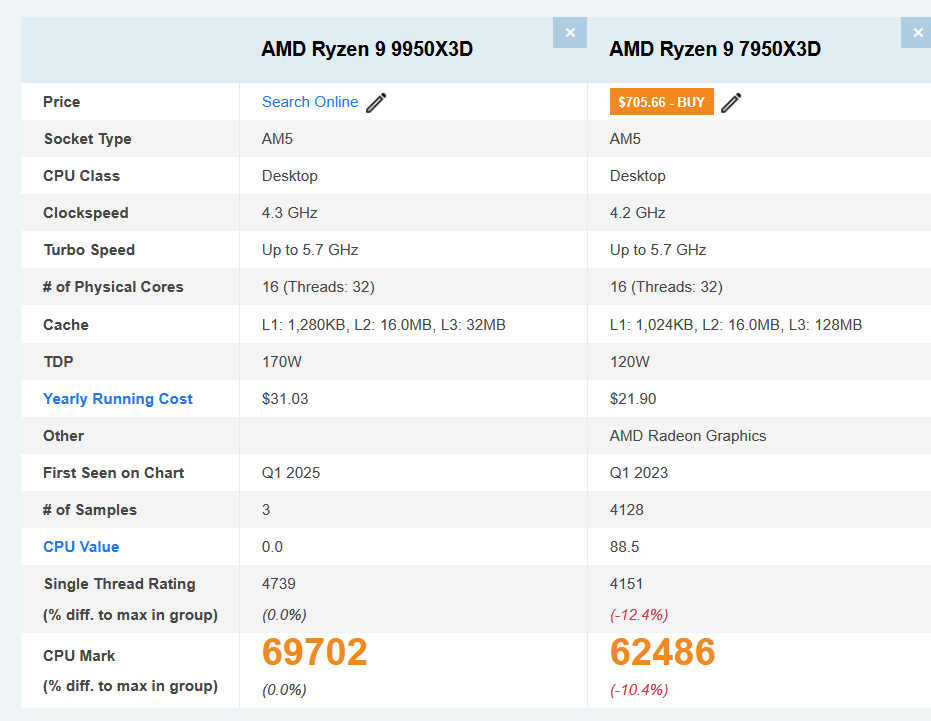Click the 4.2 GHz clockspeed value
This screenshot has height=721, width=931.
[x=638, y=213]
